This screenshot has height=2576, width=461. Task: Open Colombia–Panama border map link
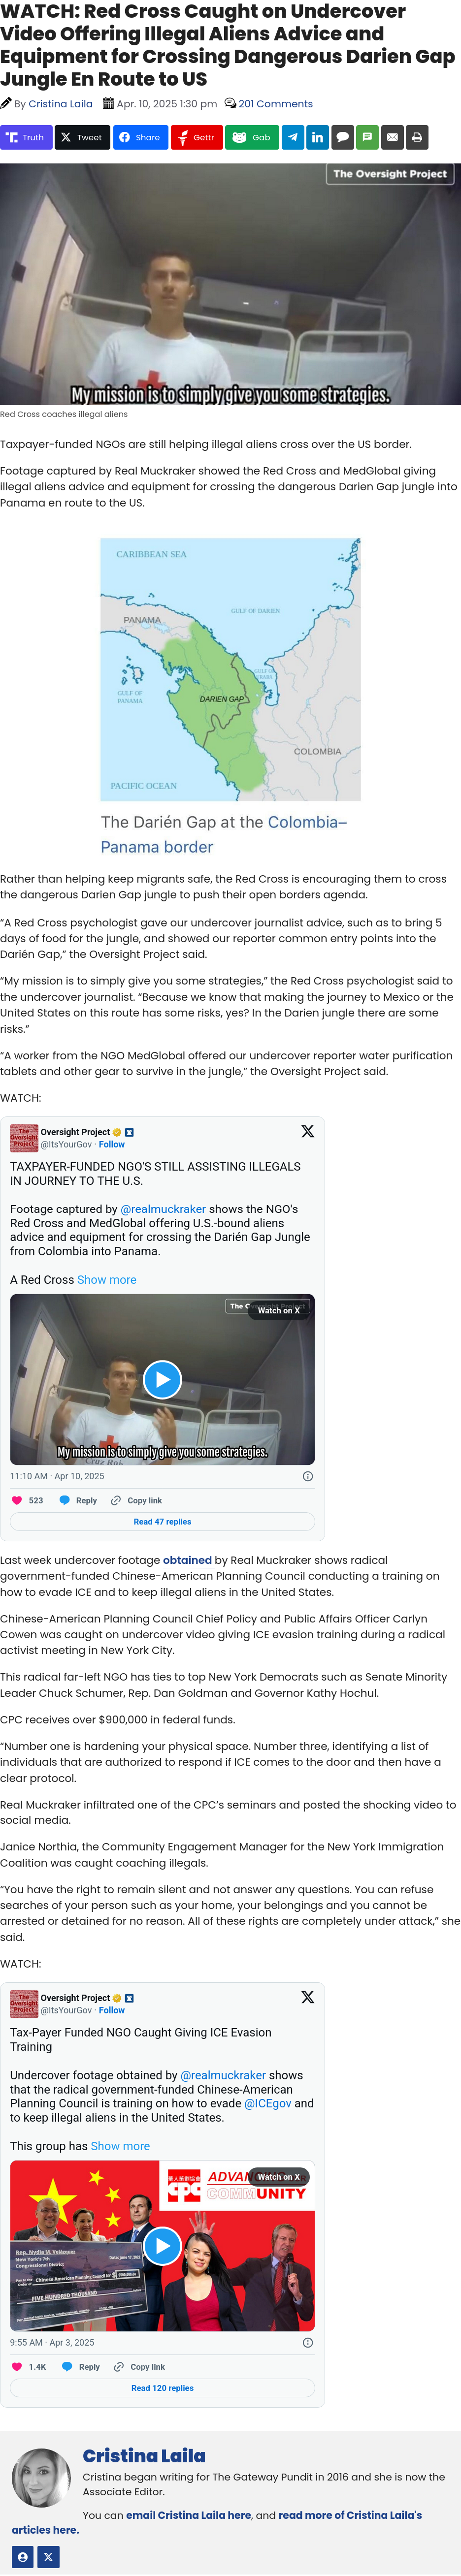pos(223,834)
